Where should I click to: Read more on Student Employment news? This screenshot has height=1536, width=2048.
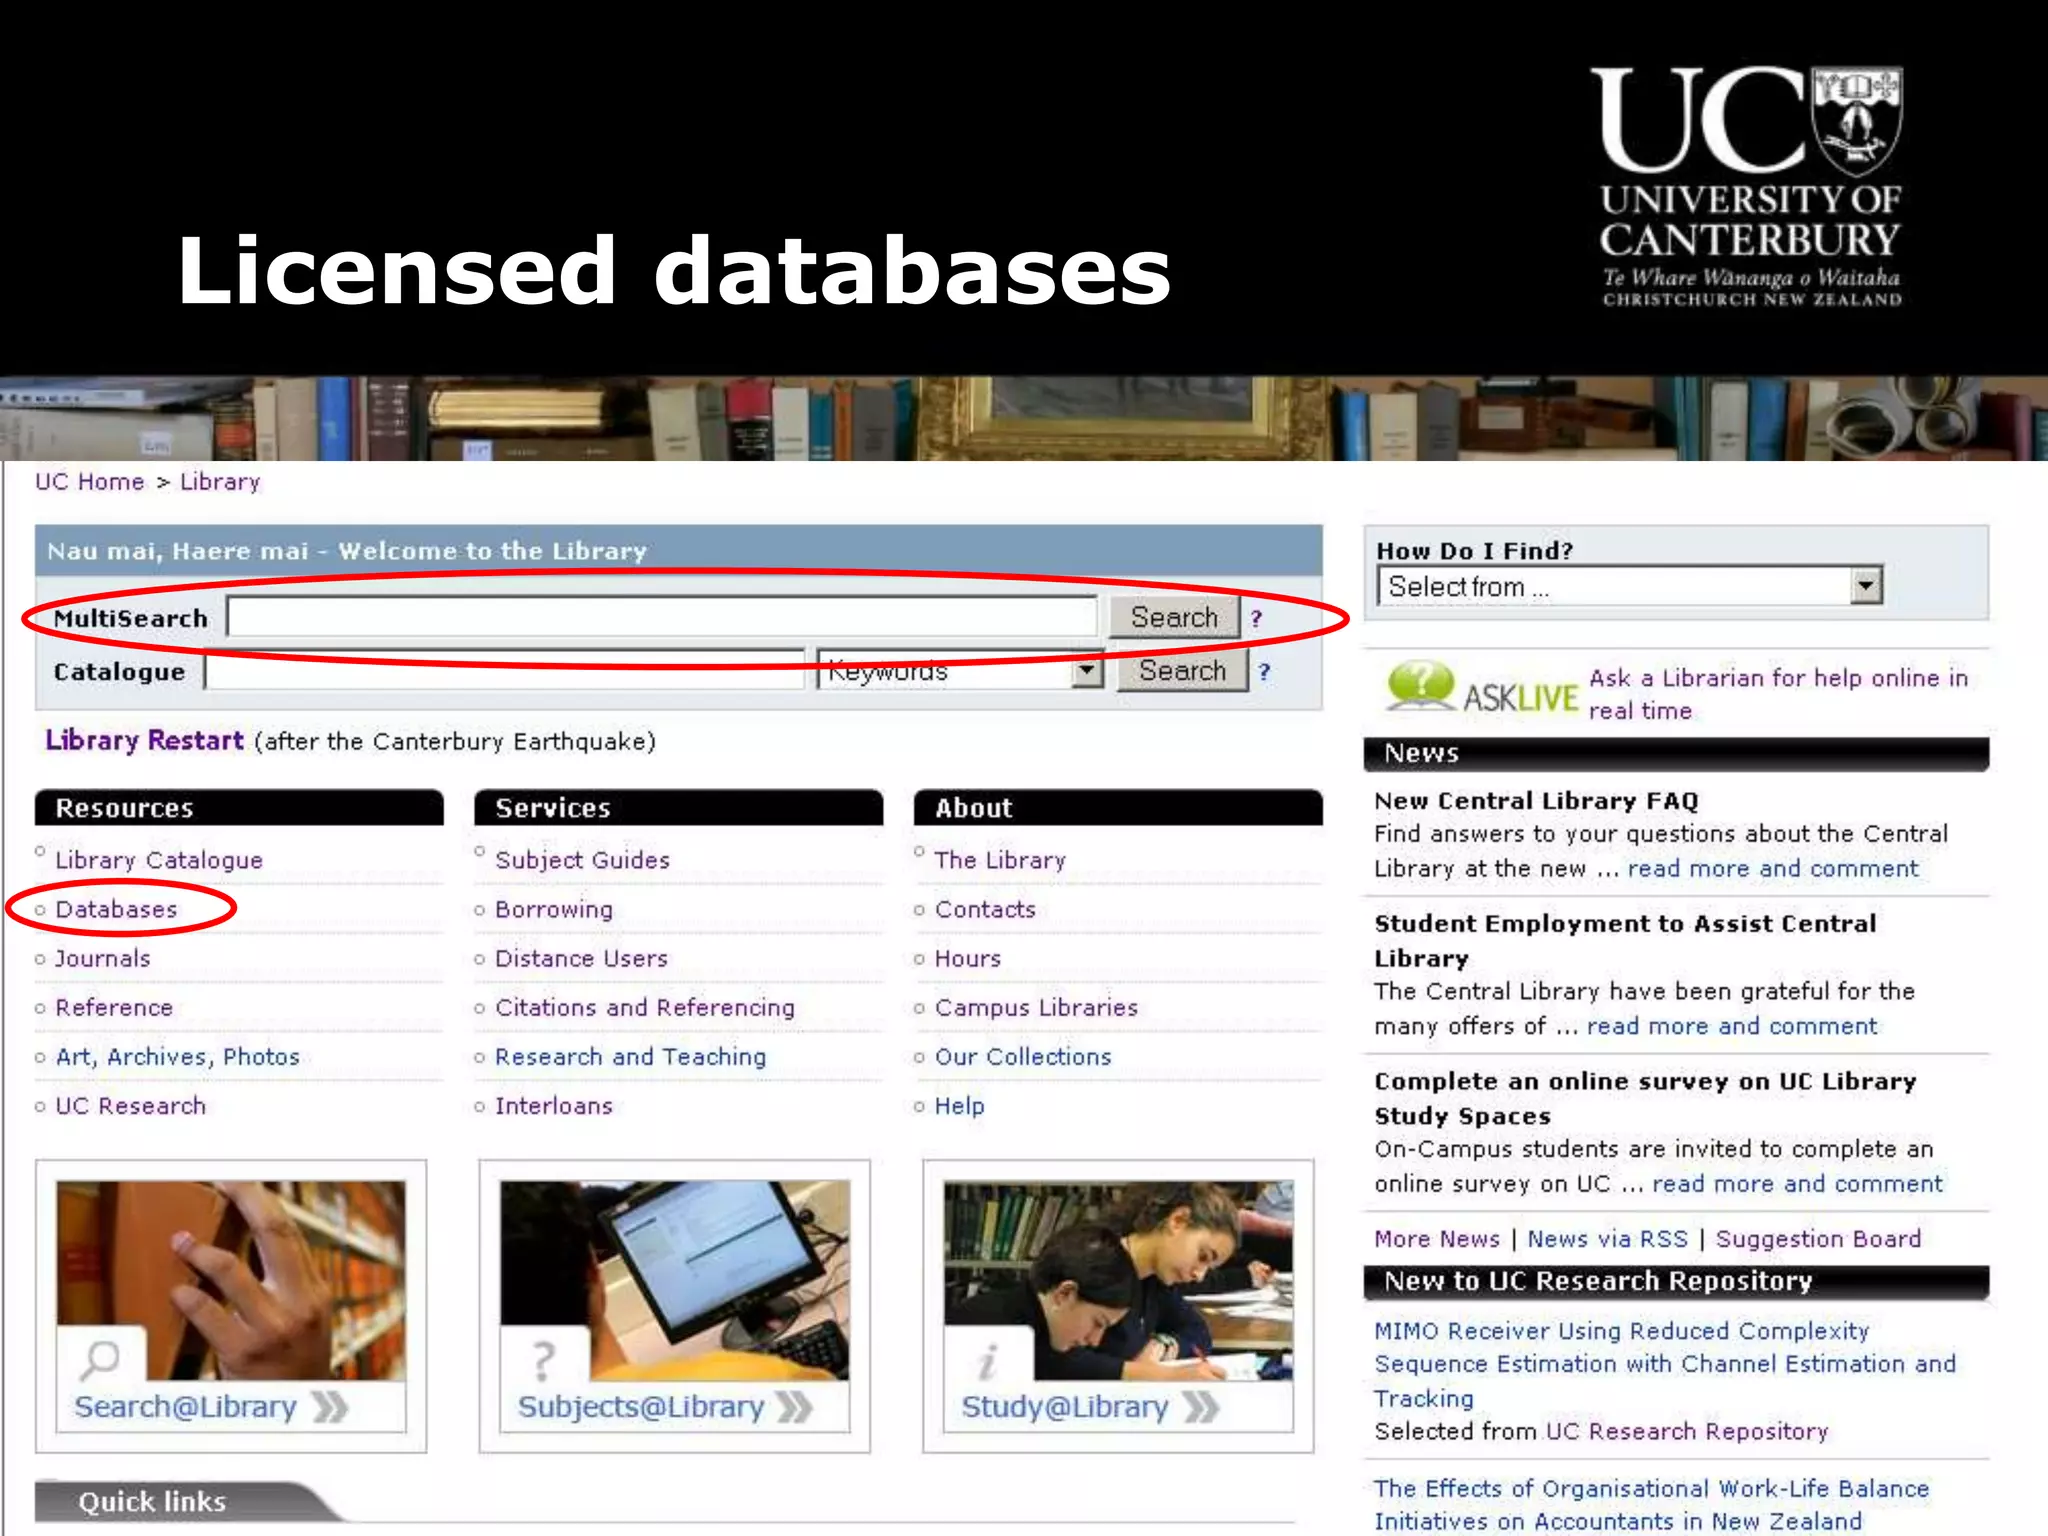click(1732, 1026)
